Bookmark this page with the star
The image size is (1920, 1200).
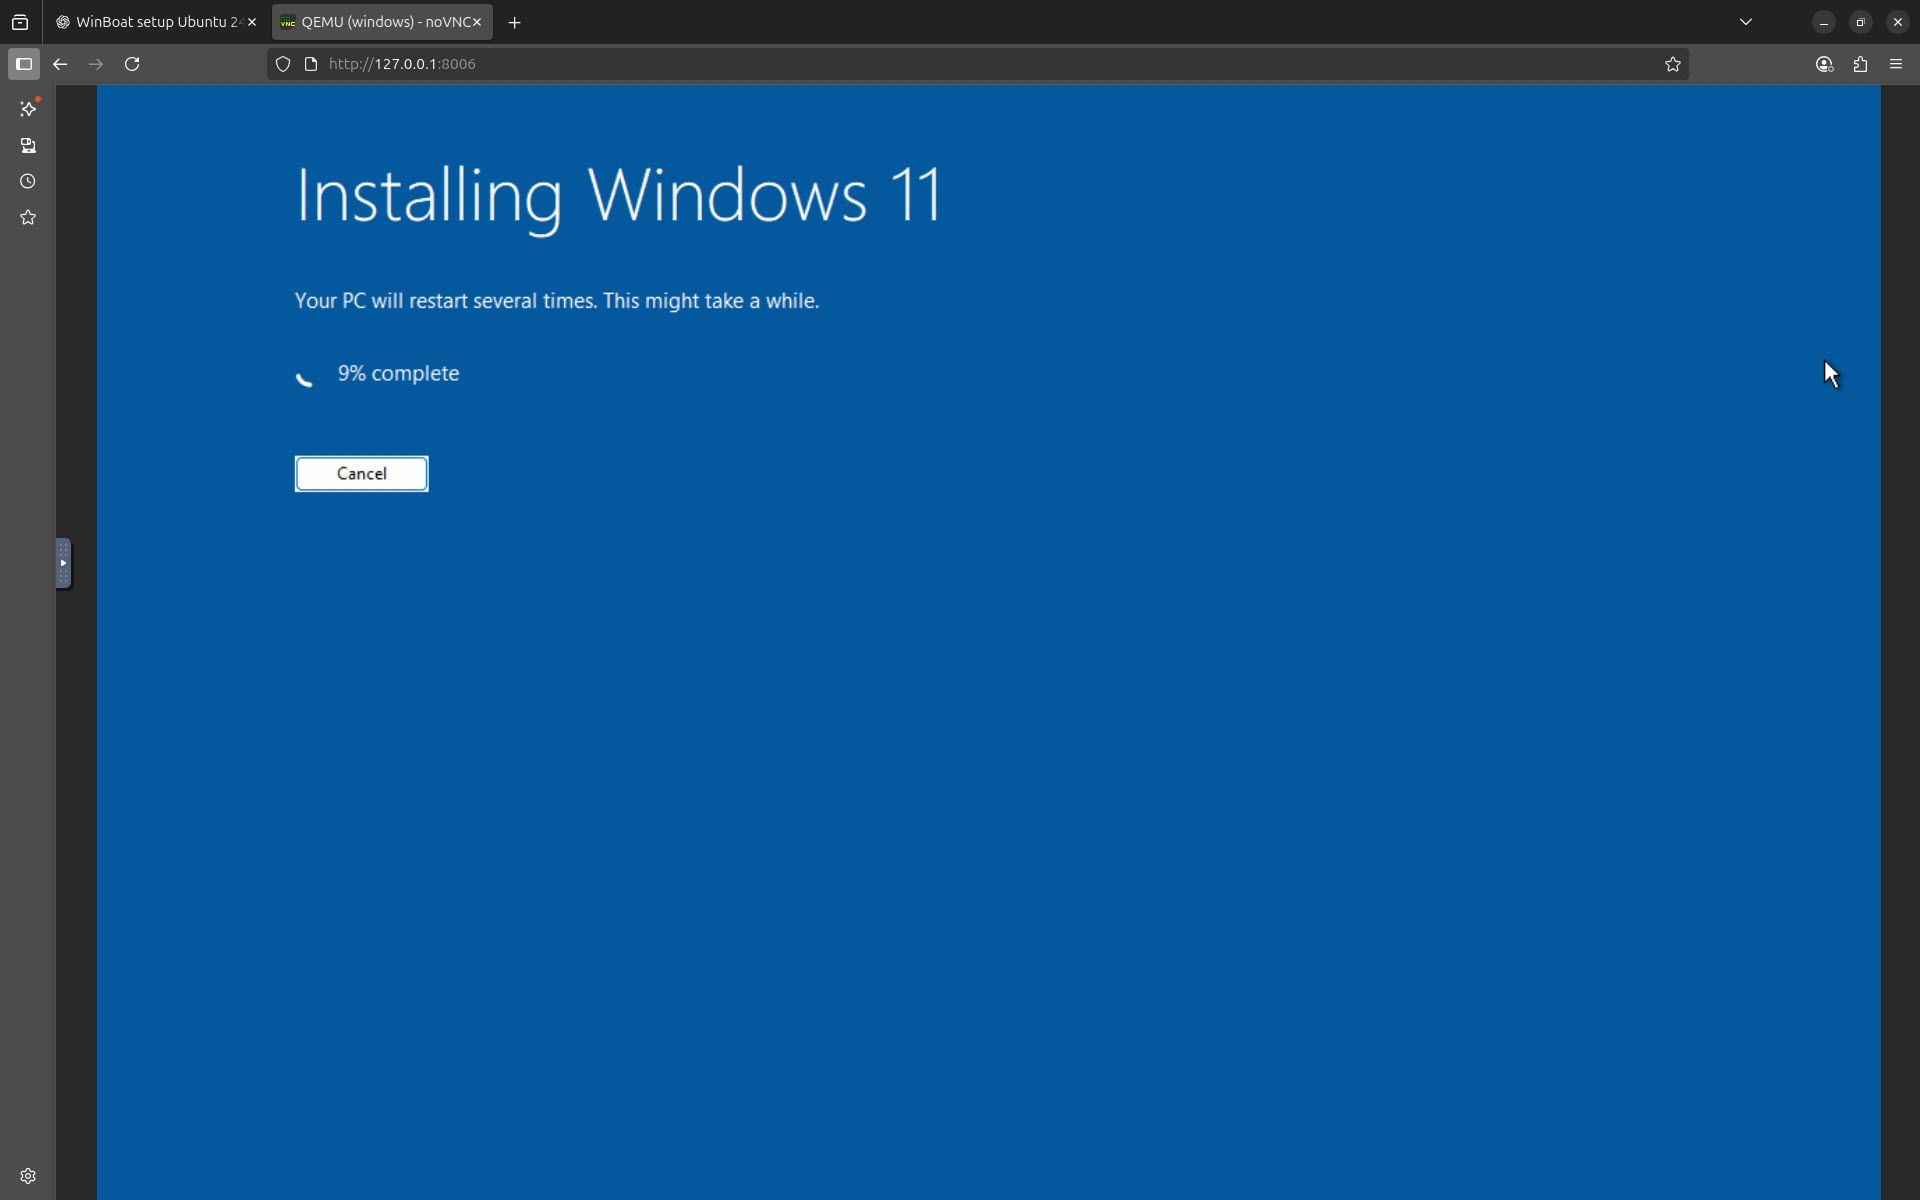tap(1672, 64)
